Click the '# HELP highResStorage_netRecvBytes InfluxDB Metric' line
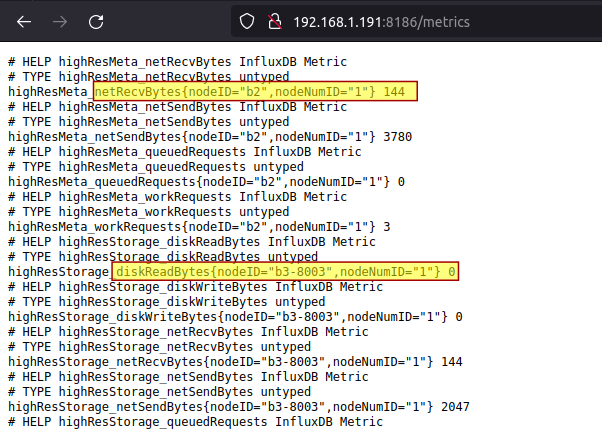Image resolution: width=602 pixels, height=431 pixels. point(189,332)
